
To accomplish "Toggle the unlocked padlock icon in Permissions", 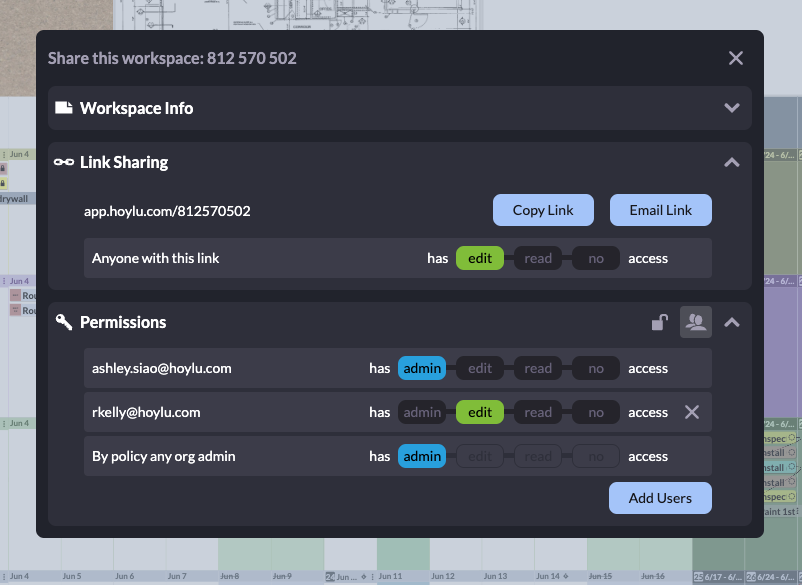I will [660, 322].
